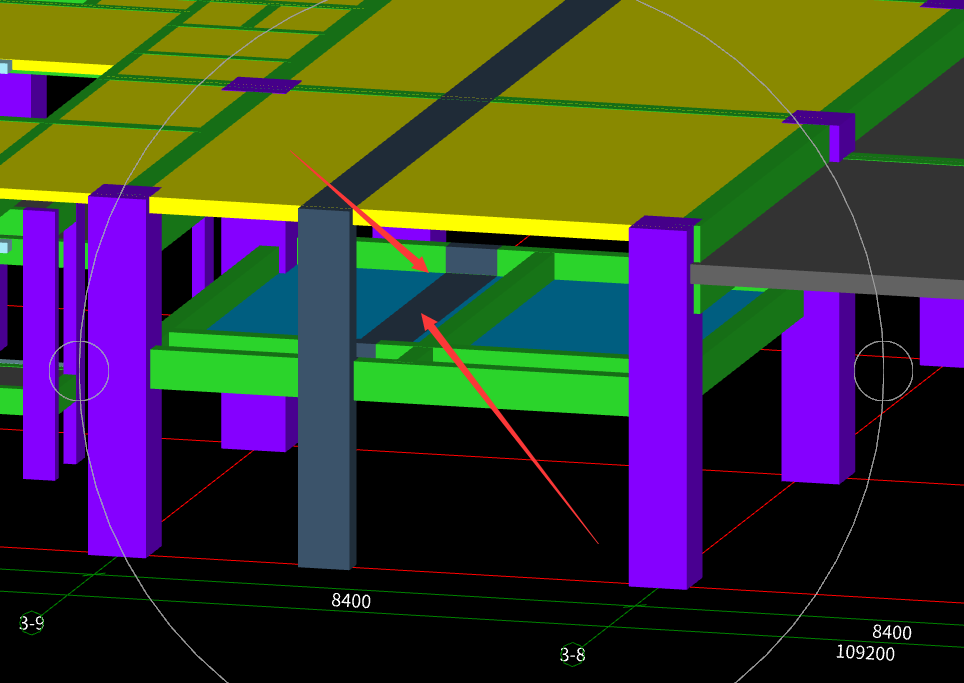This screenshot has height=683, width=964.
Task: Grab the left orbit handle circle
Action: [79, 371]
